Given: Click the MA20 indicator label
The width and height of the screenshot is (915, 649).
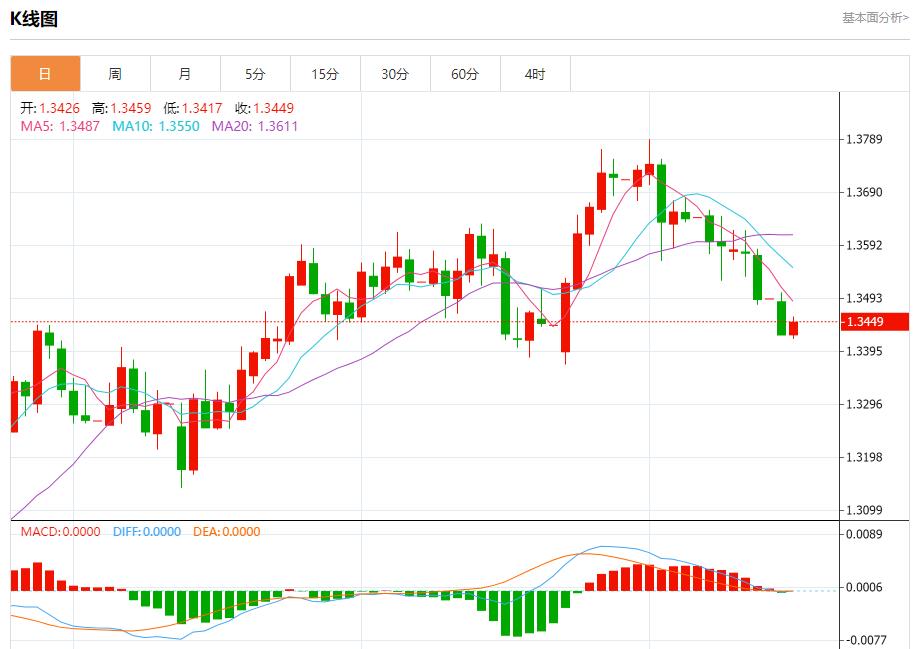Looking at the screenshot, I should (254, 126).
